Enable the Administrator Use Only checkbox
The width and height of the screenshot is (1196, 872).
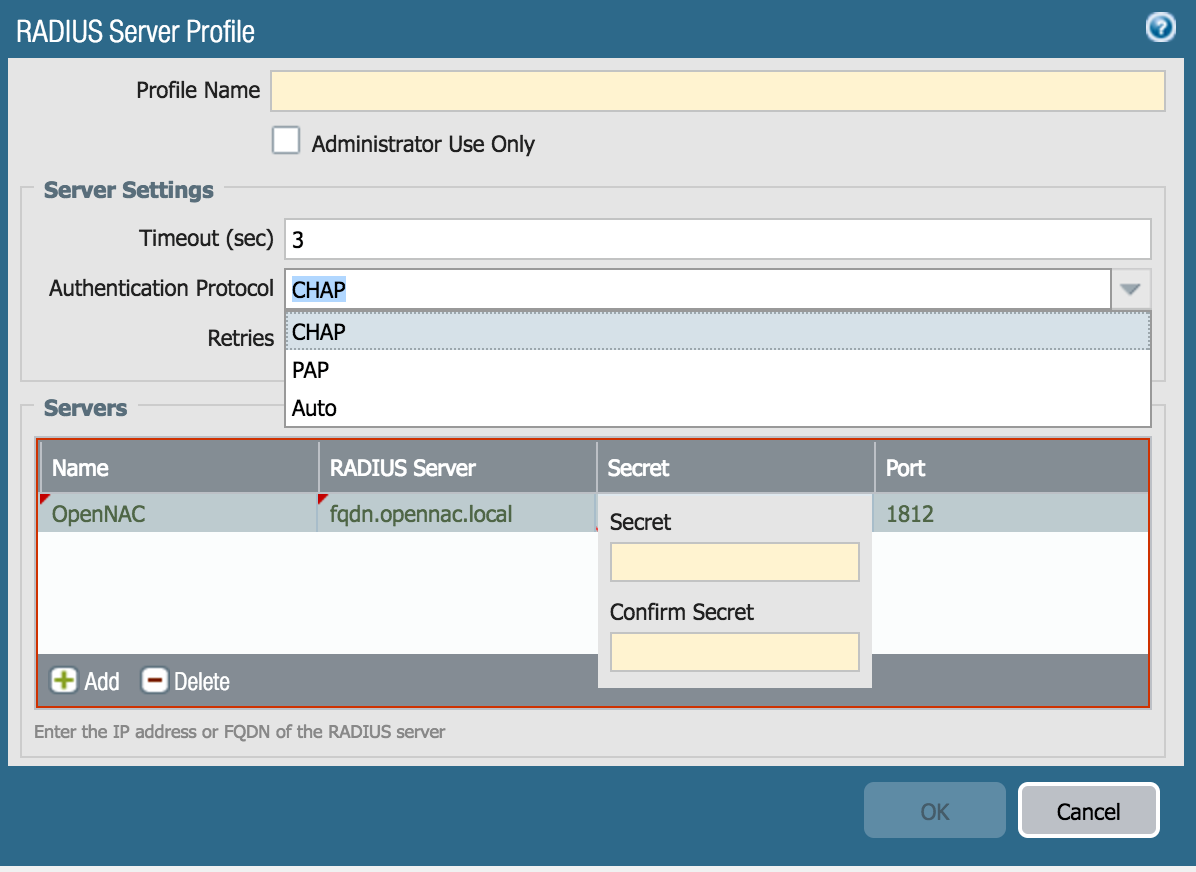coord(287,141)
